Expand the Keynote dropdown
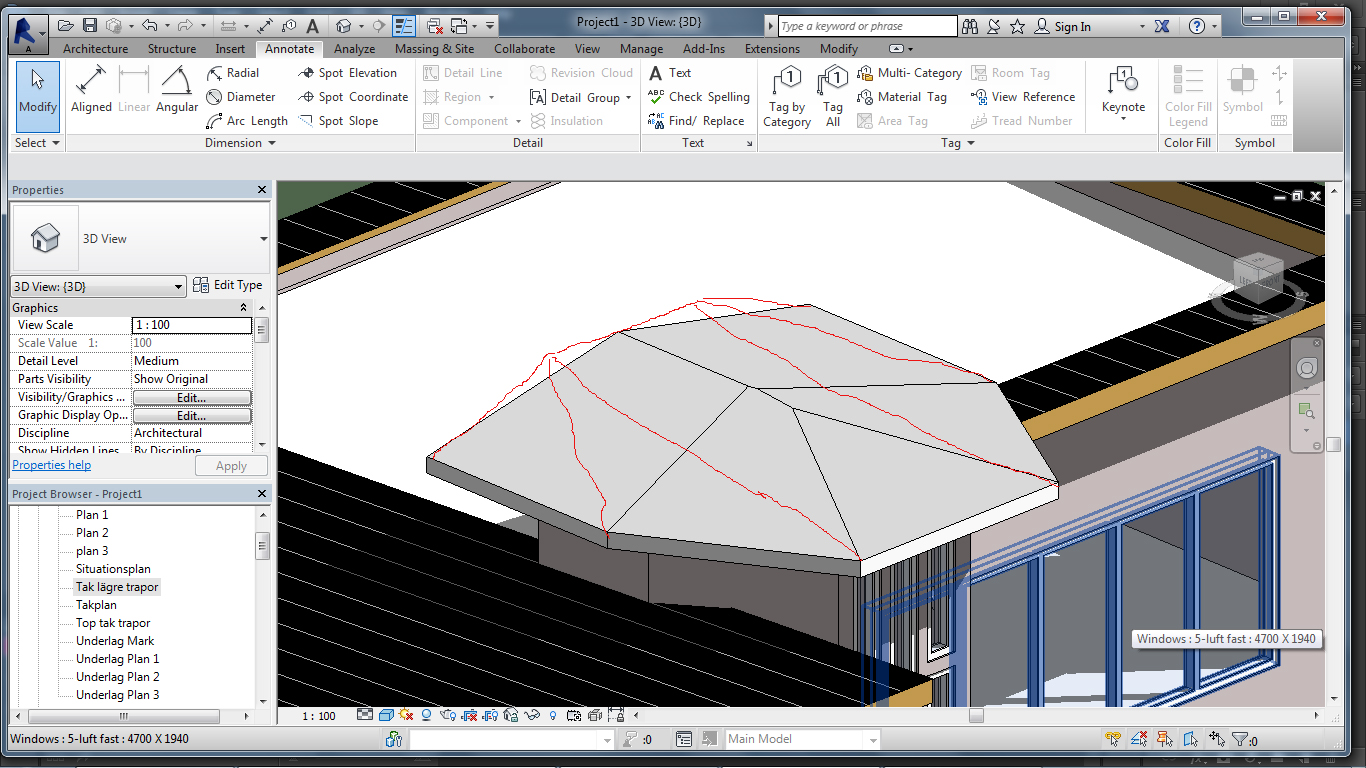The width and height of the screenshot is (1366, 768). 1123,120
